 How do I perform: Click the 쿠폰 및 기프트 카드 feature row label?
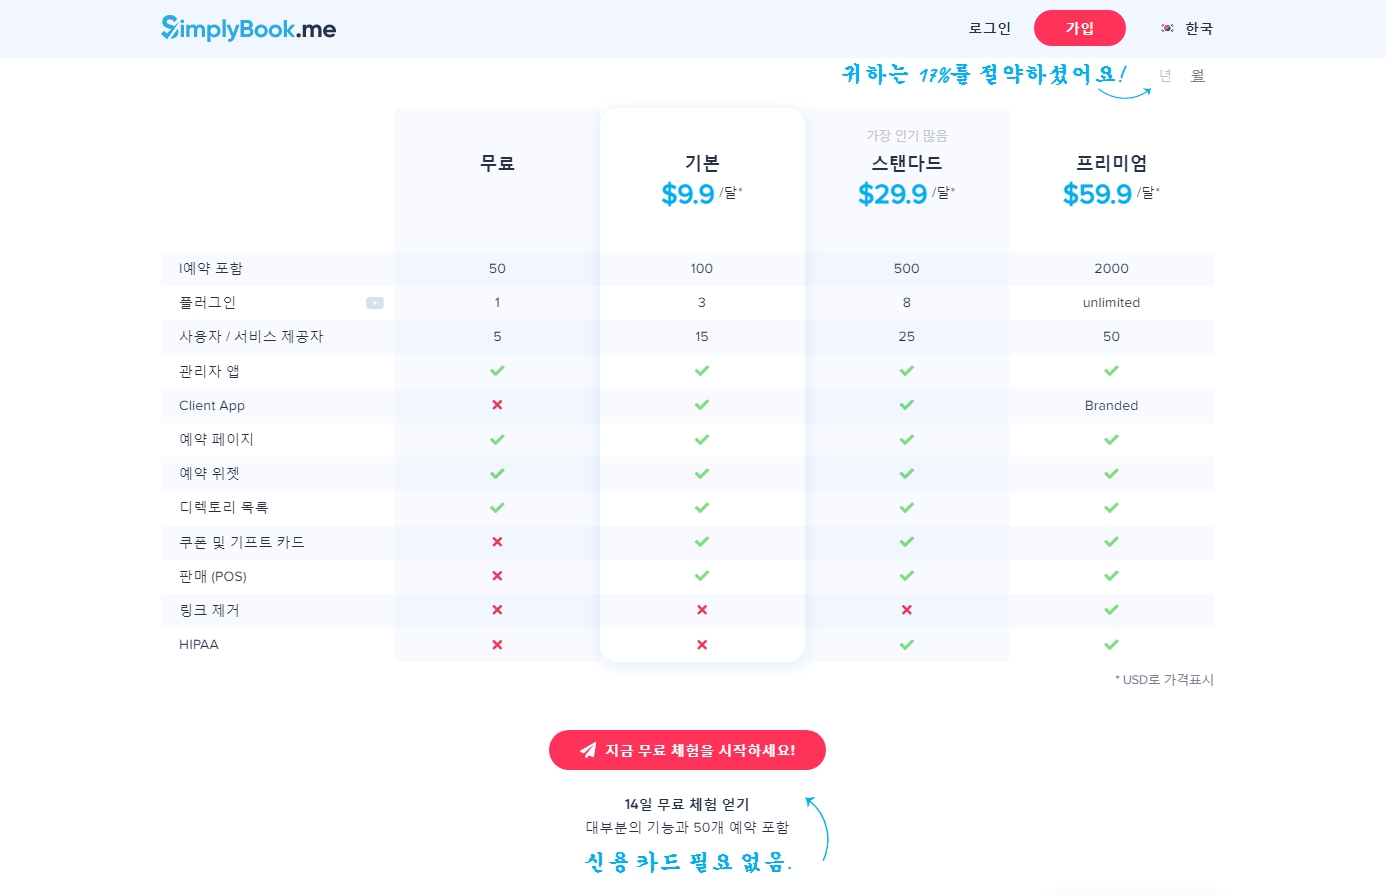242,542
